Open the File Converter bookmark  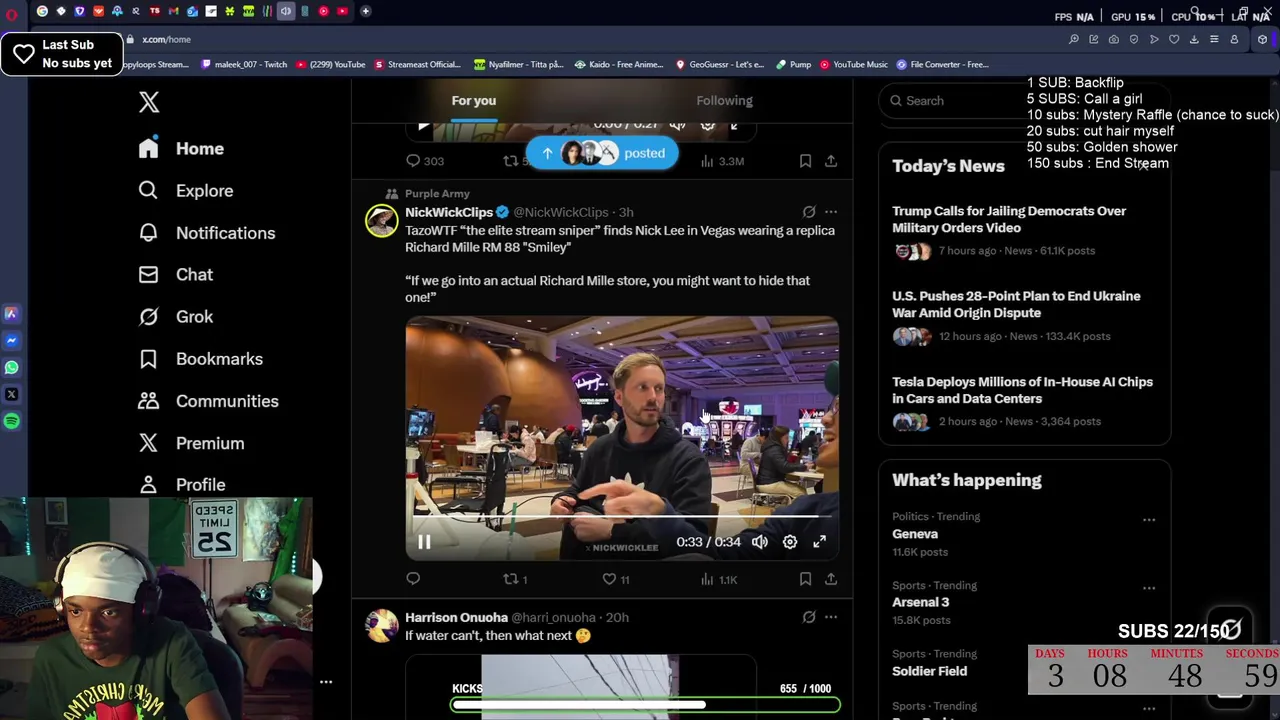[x=942, y=65]
